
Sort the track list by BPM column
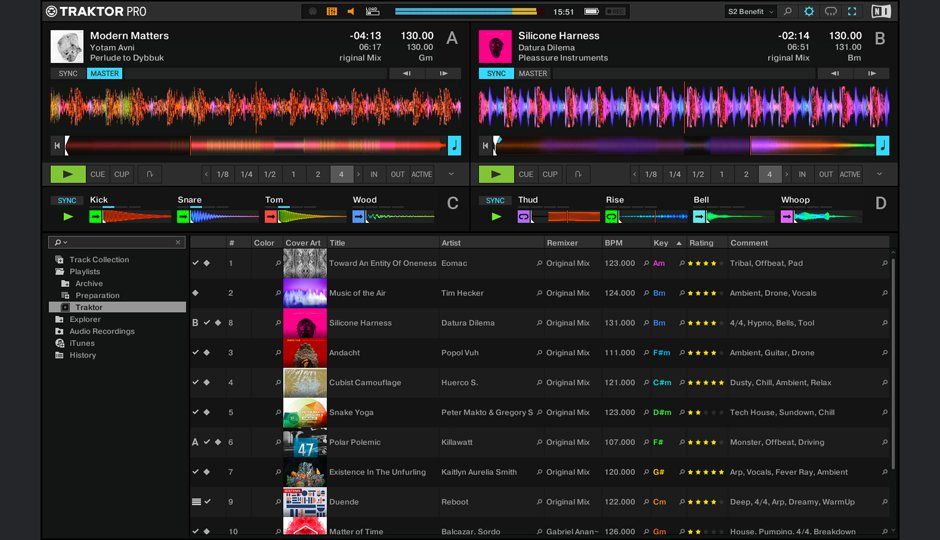[614, 242]
